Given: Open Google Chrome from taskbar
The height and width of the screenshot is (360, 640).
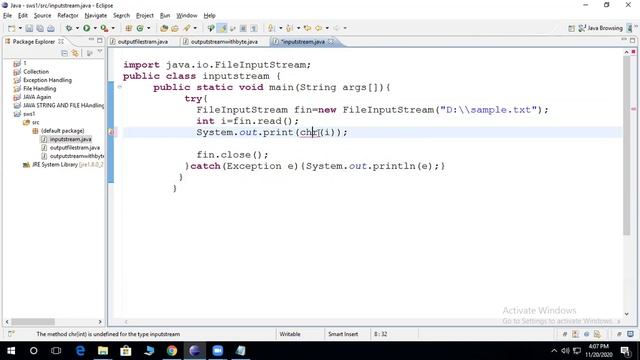Looking at the screenshot, I should tap(172, 351).
